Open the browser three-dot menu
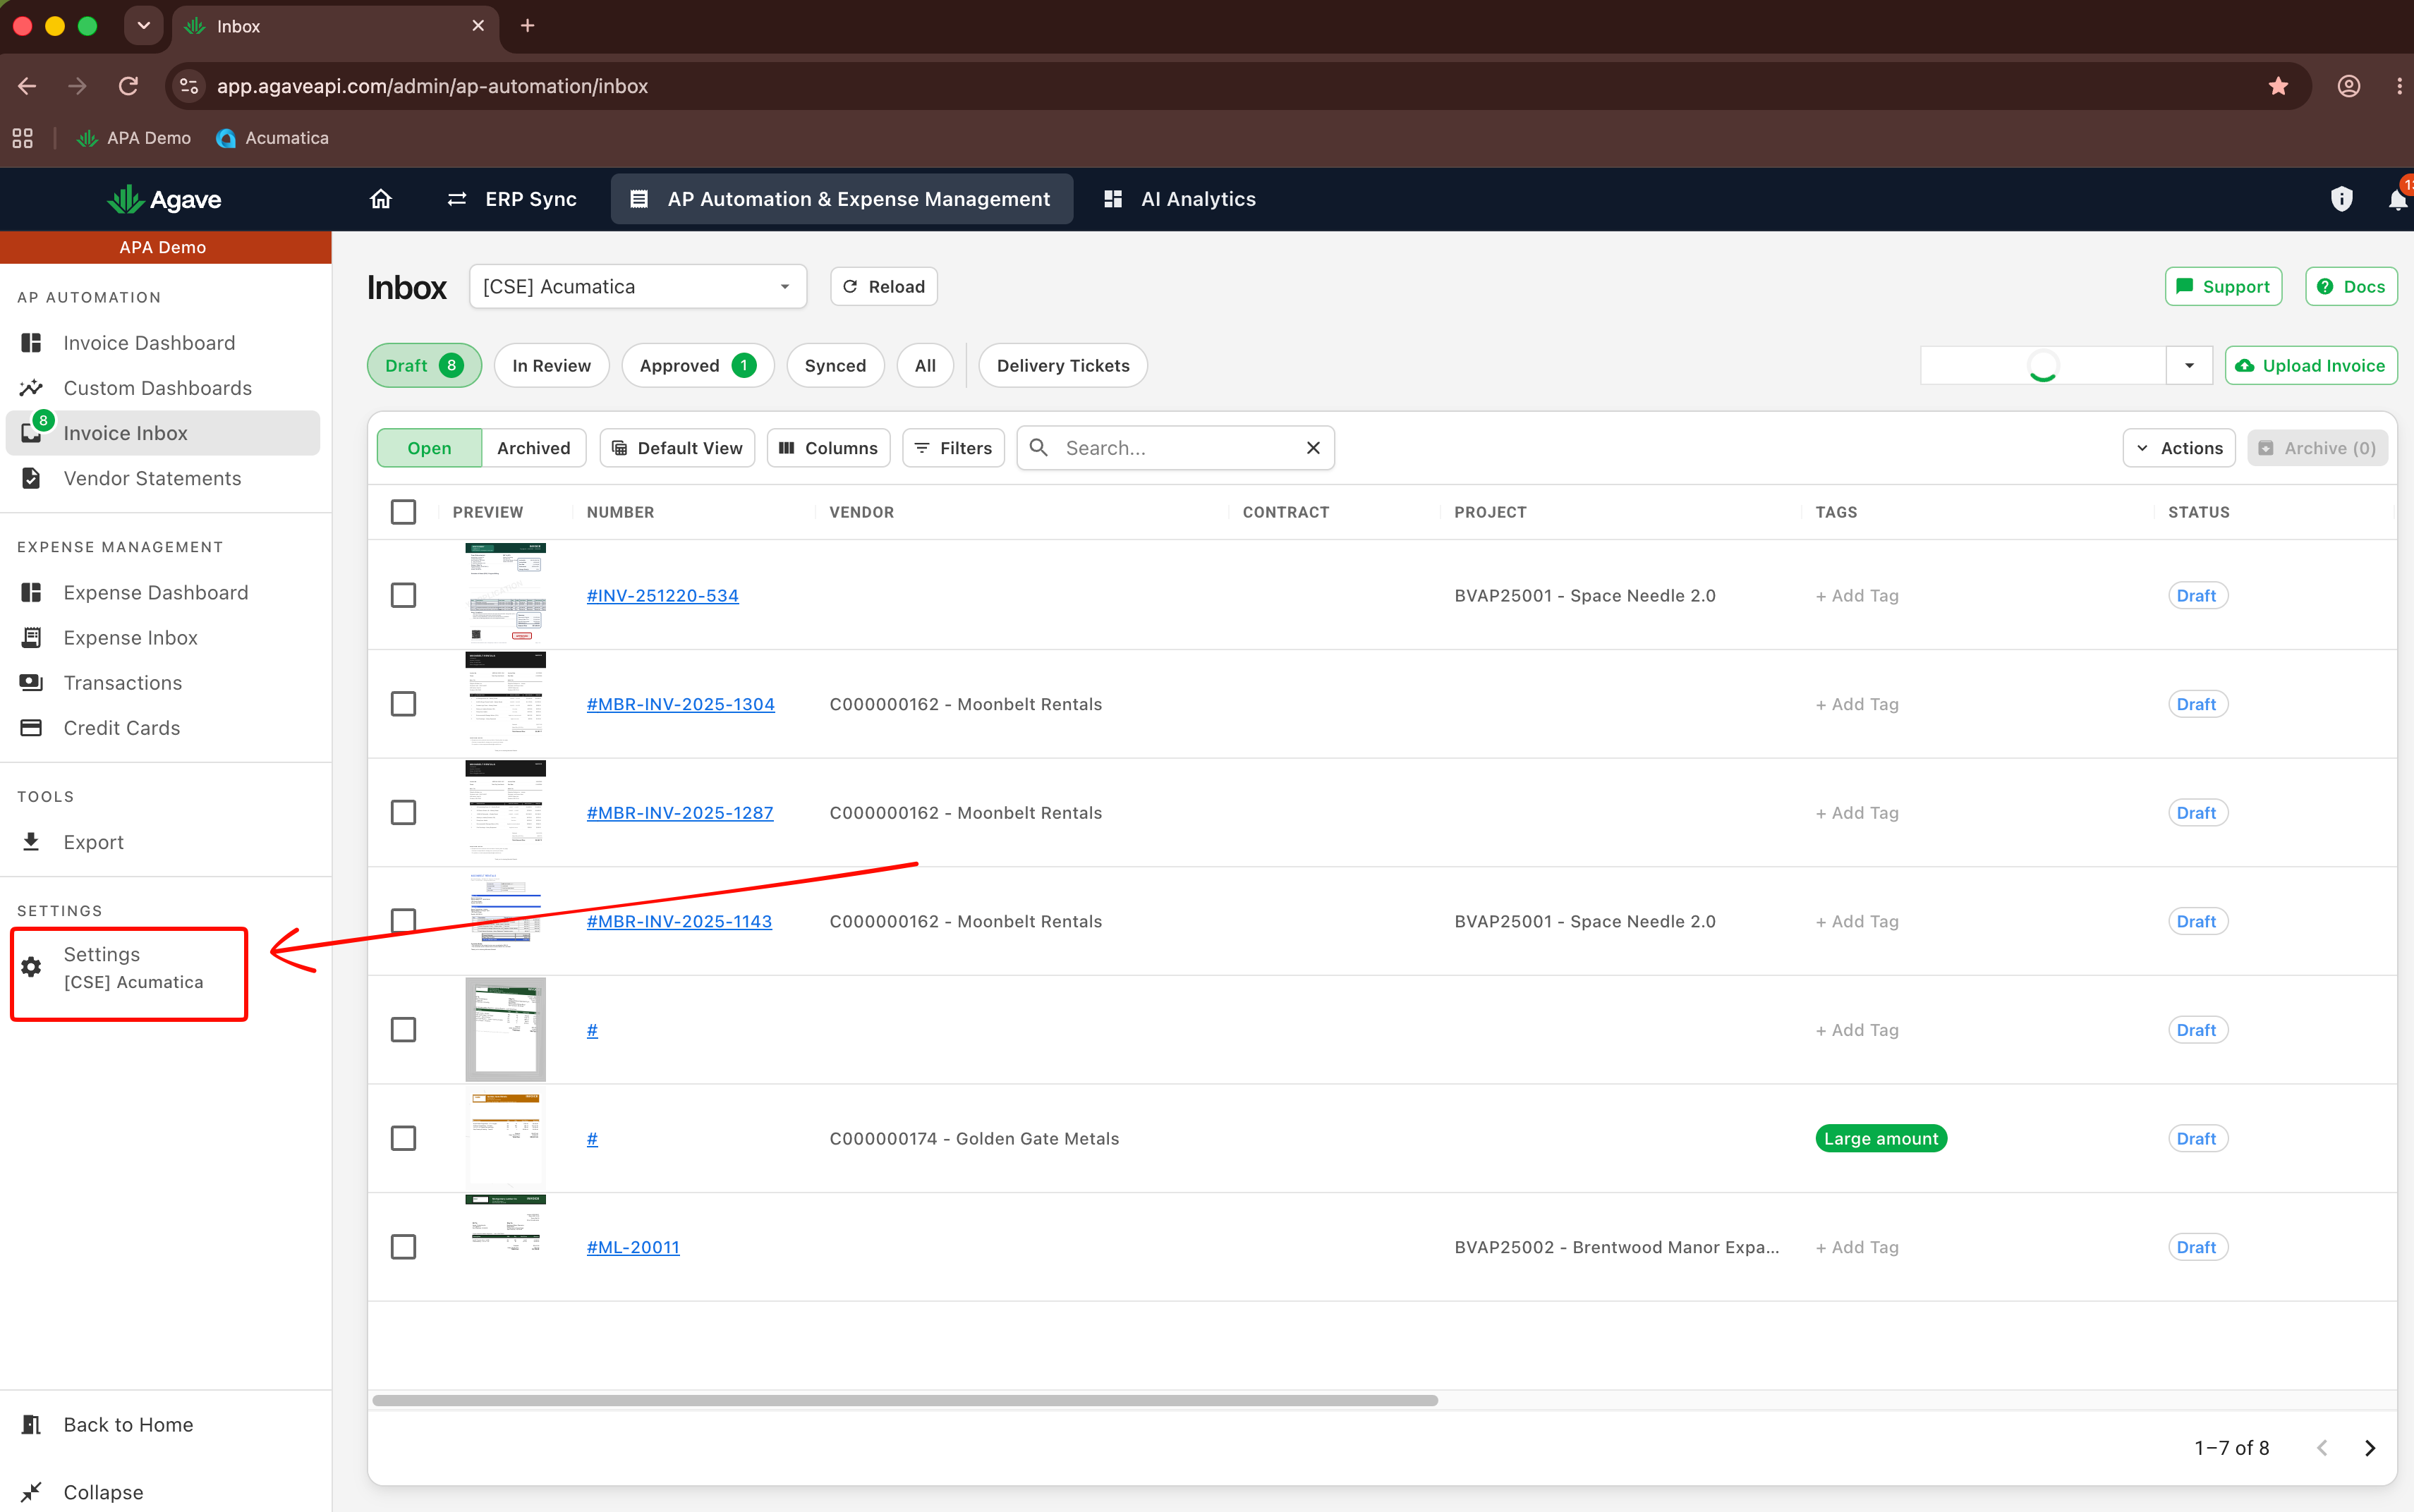2414x1512 pixels. [2399, 86]
